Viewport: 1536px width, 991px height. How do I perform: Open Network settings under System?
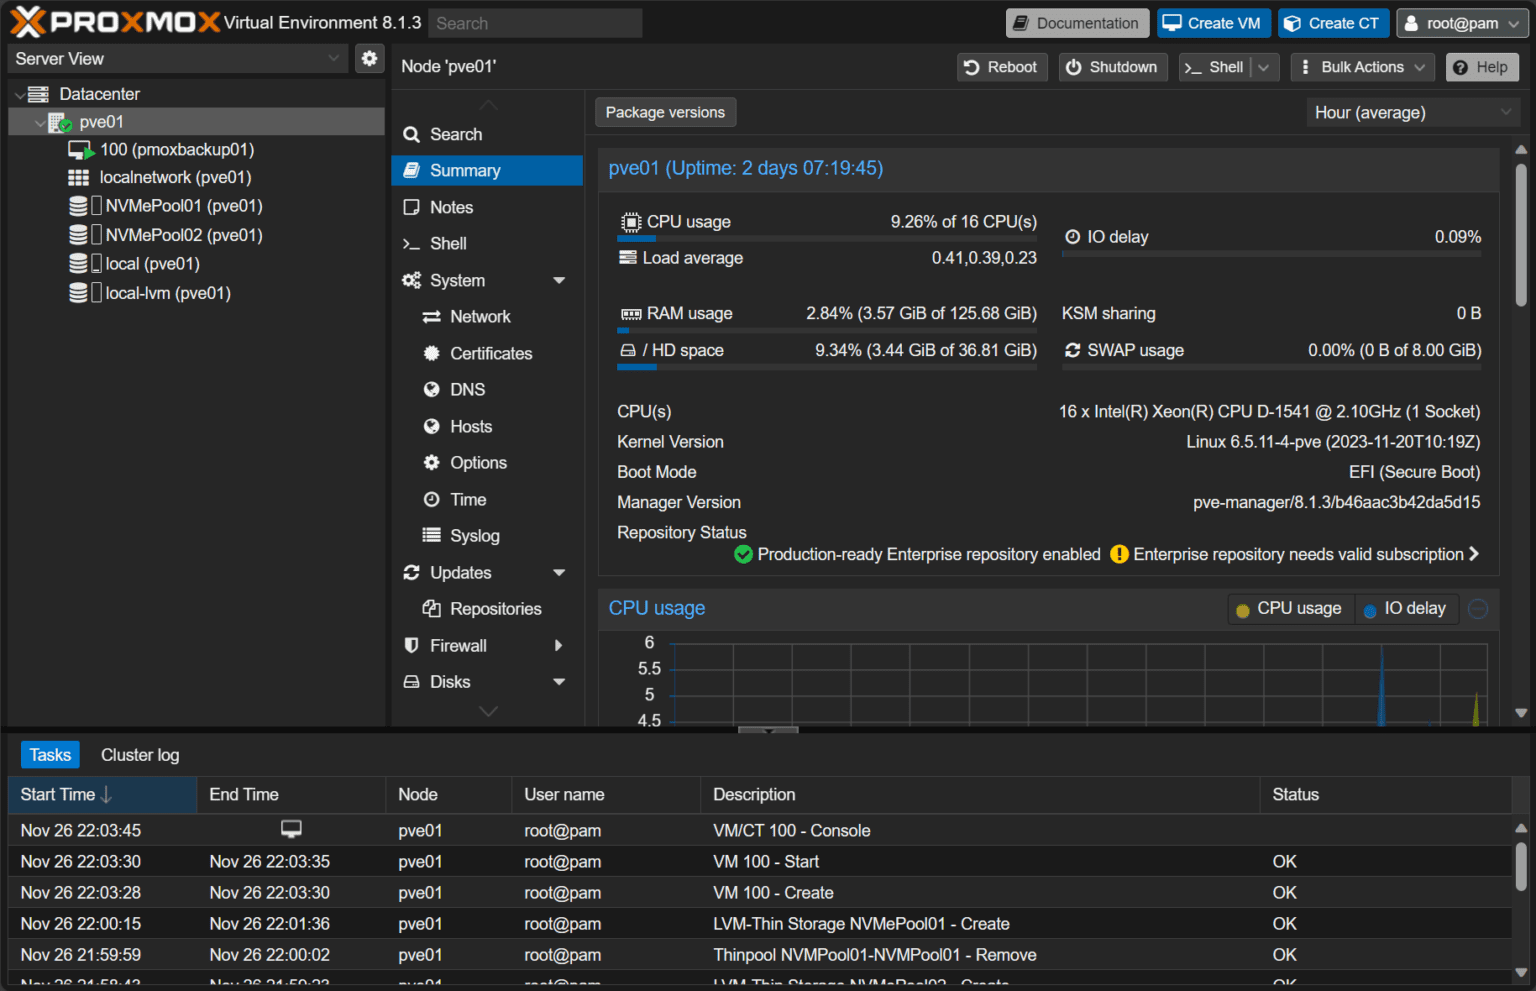pos(479,316)
